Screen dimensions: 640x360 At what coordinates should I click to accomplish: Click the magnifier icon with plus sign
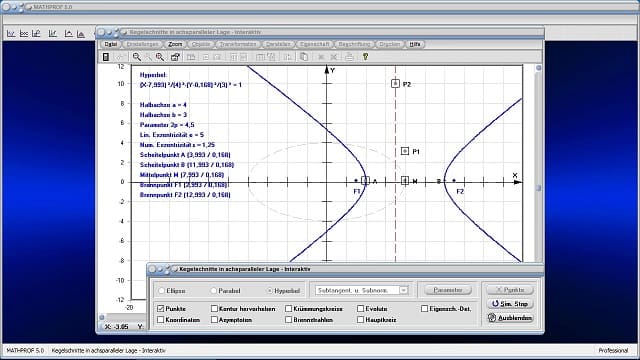(x=160, y=57)
